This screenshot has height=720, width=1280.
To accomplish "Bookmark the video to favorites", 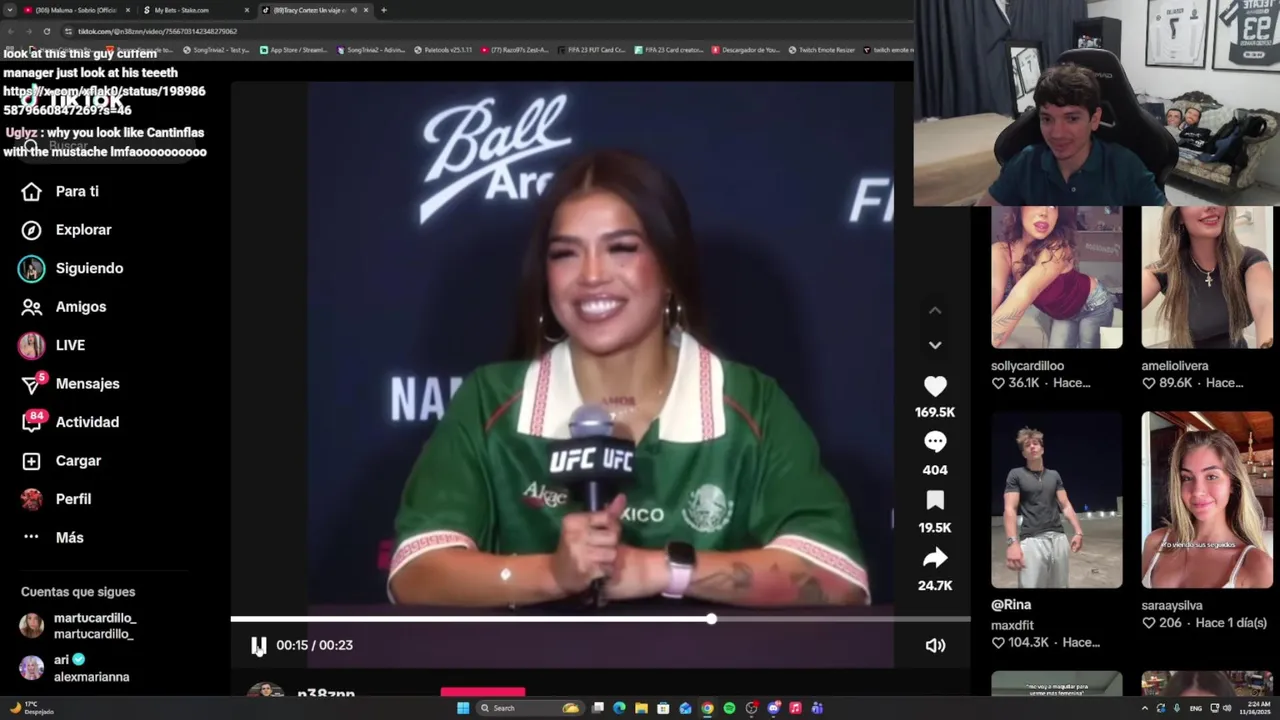I will pos(935,500).
